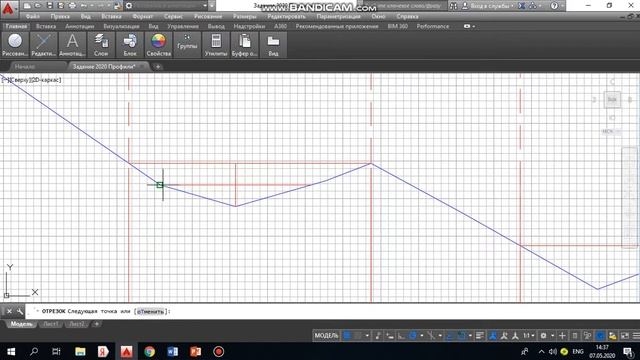
Task: Switch to the Вывод ribbon tab
Action: click(x=216, y=26)
